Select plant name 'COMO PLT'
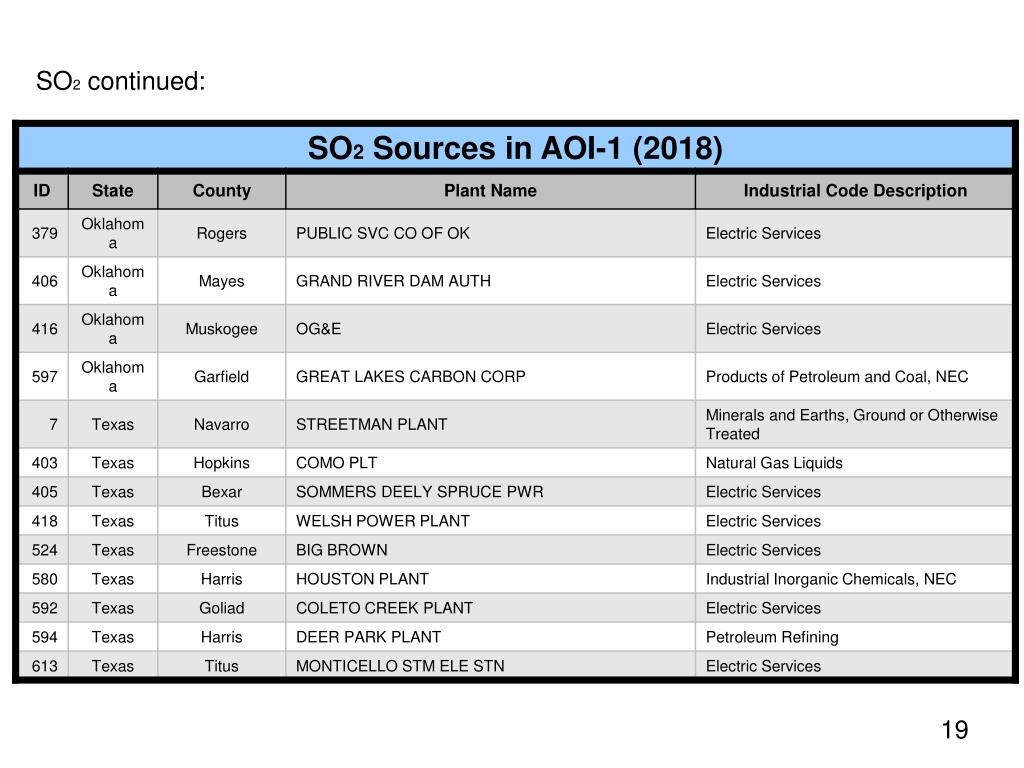This screenshot has width=1024, height=768. pyautogui.click(x=336, y=463)
